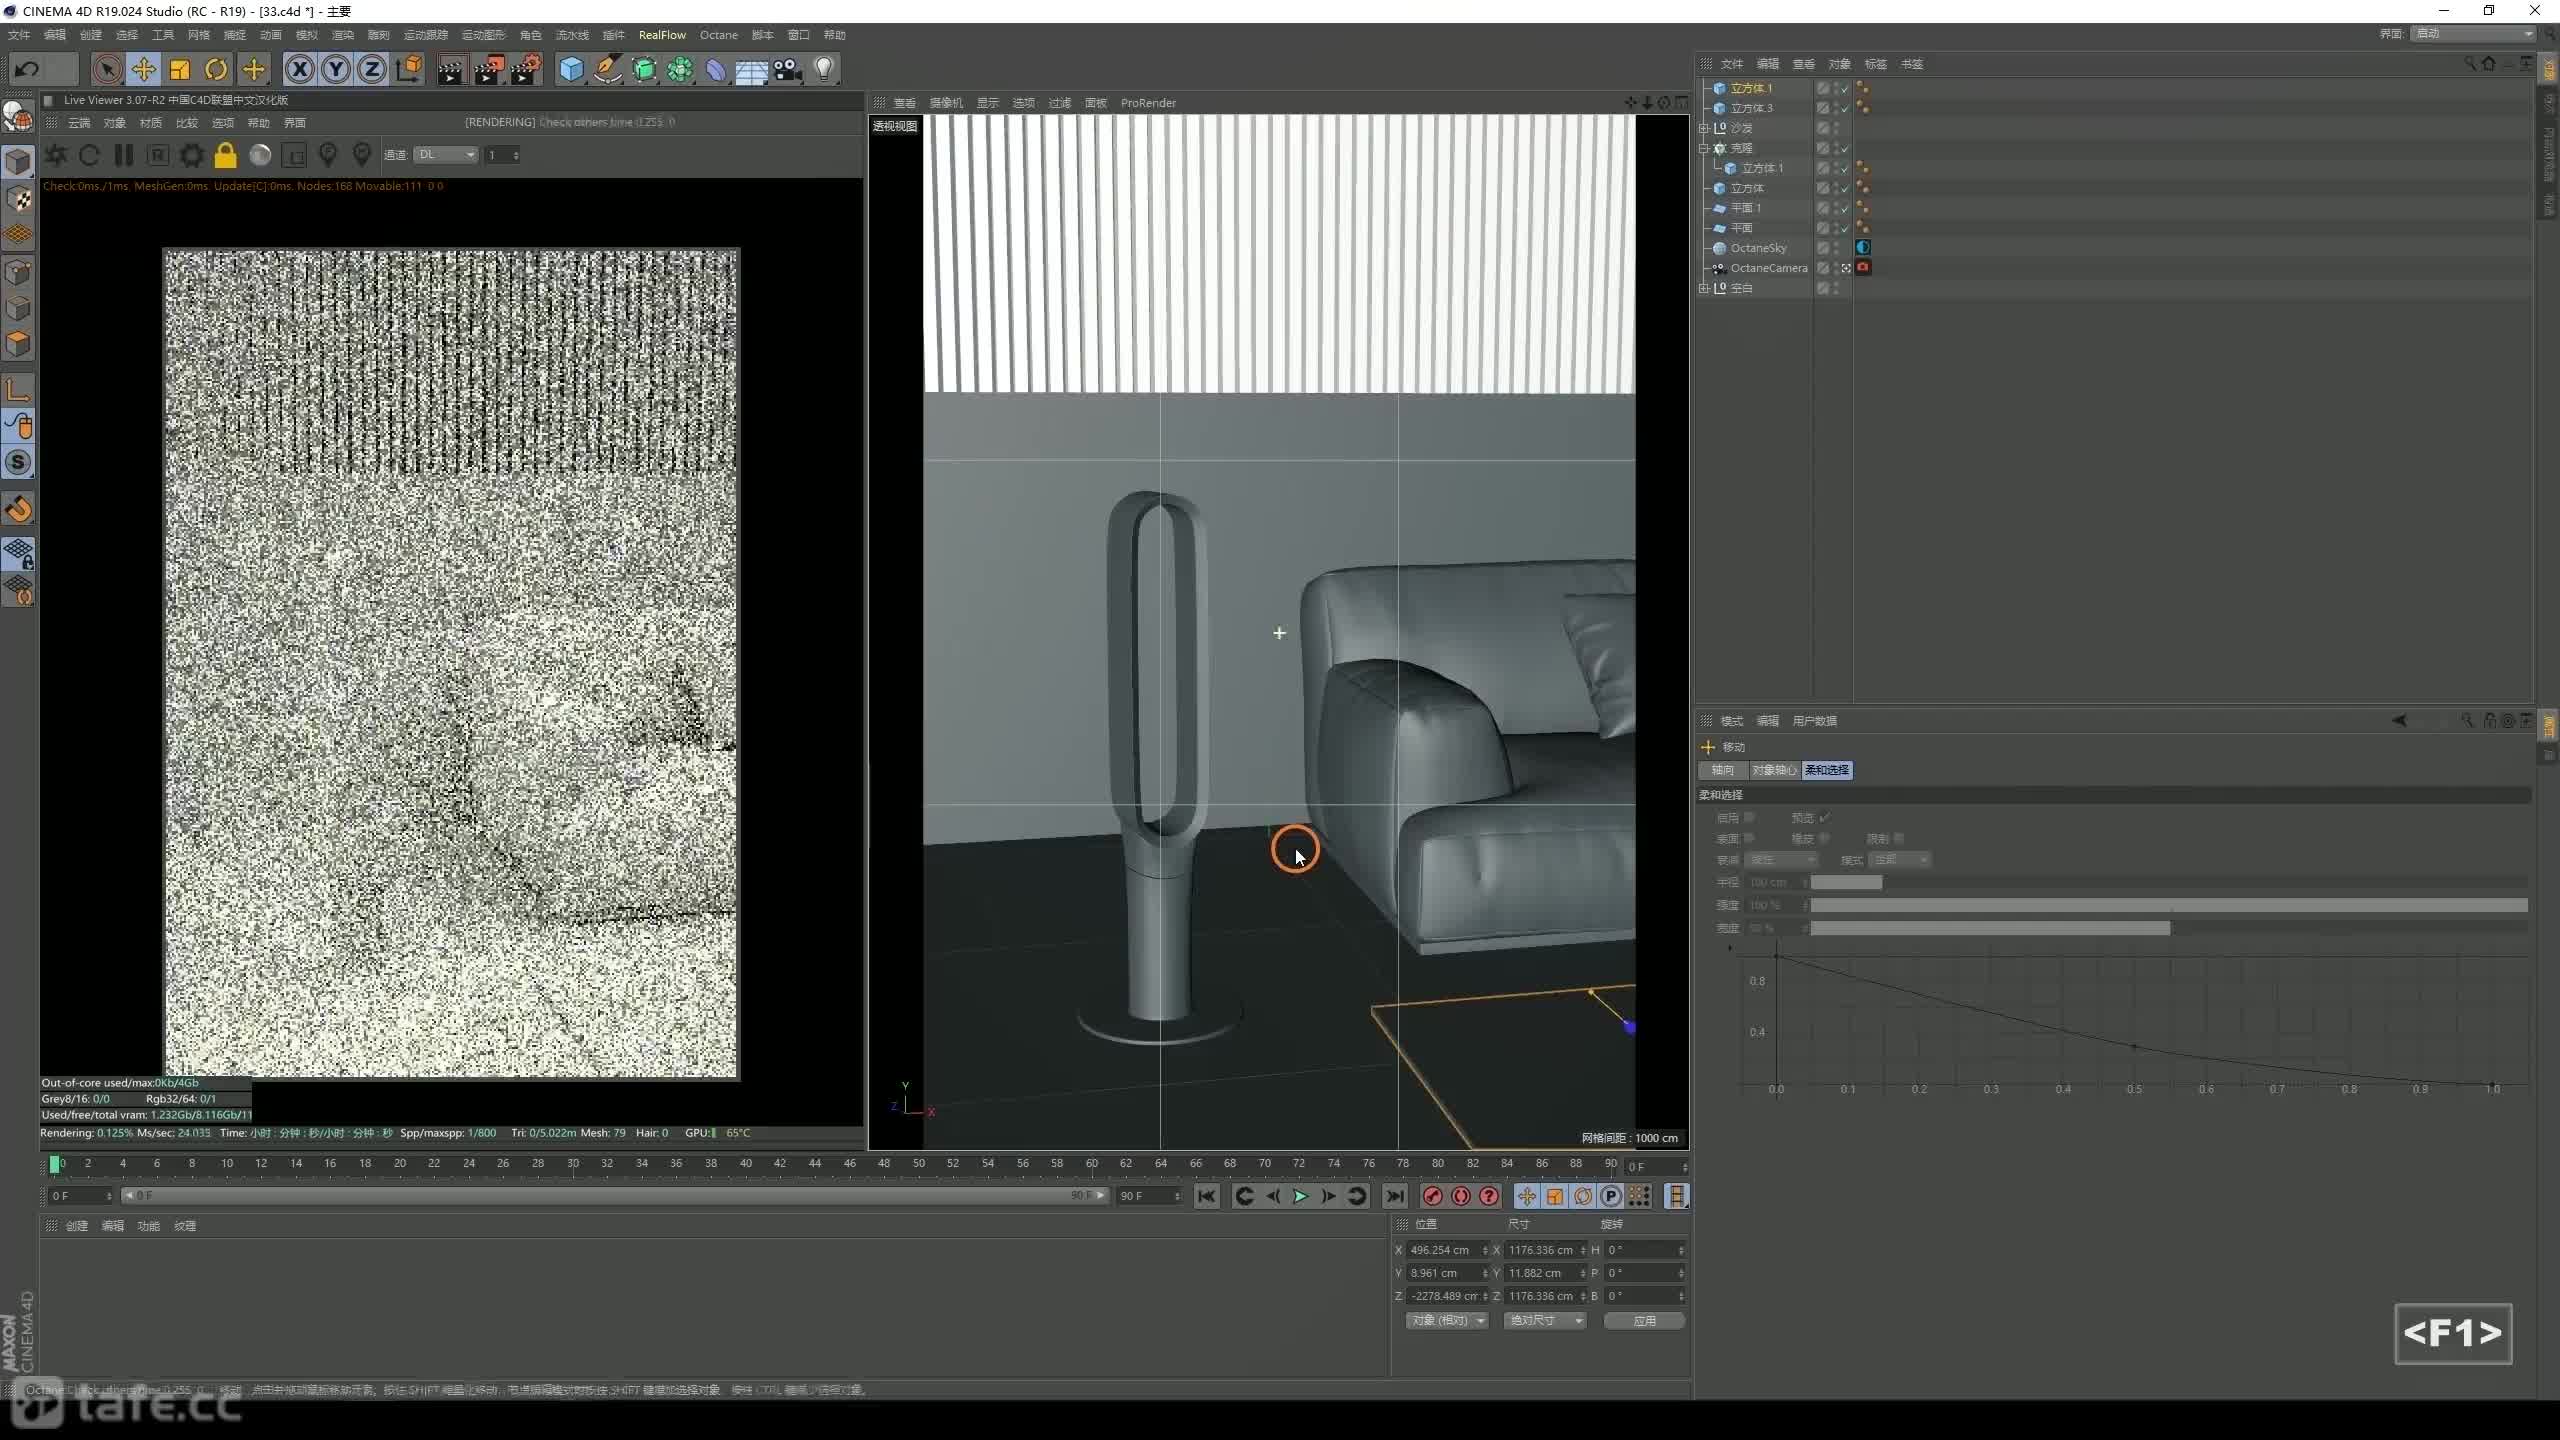
Task: Open the 摄像机 menu in the viewport
Action: (x=946, y=103)
